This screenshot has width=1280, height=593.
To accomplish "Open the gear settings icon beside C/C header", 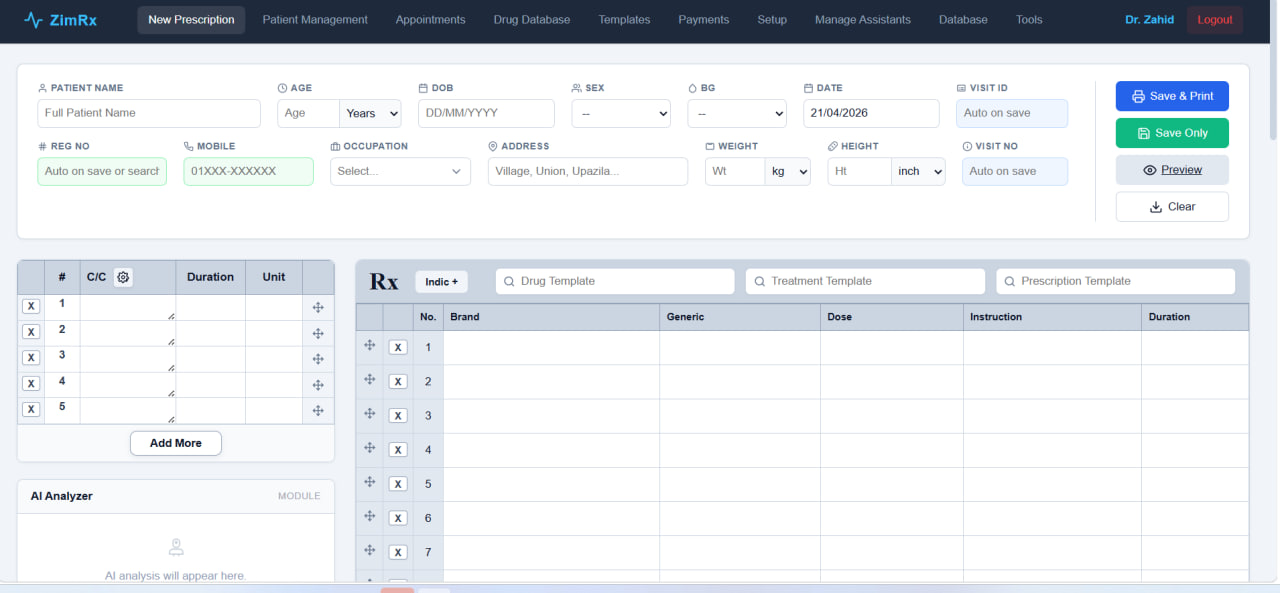I will click(x=122, y=277).
